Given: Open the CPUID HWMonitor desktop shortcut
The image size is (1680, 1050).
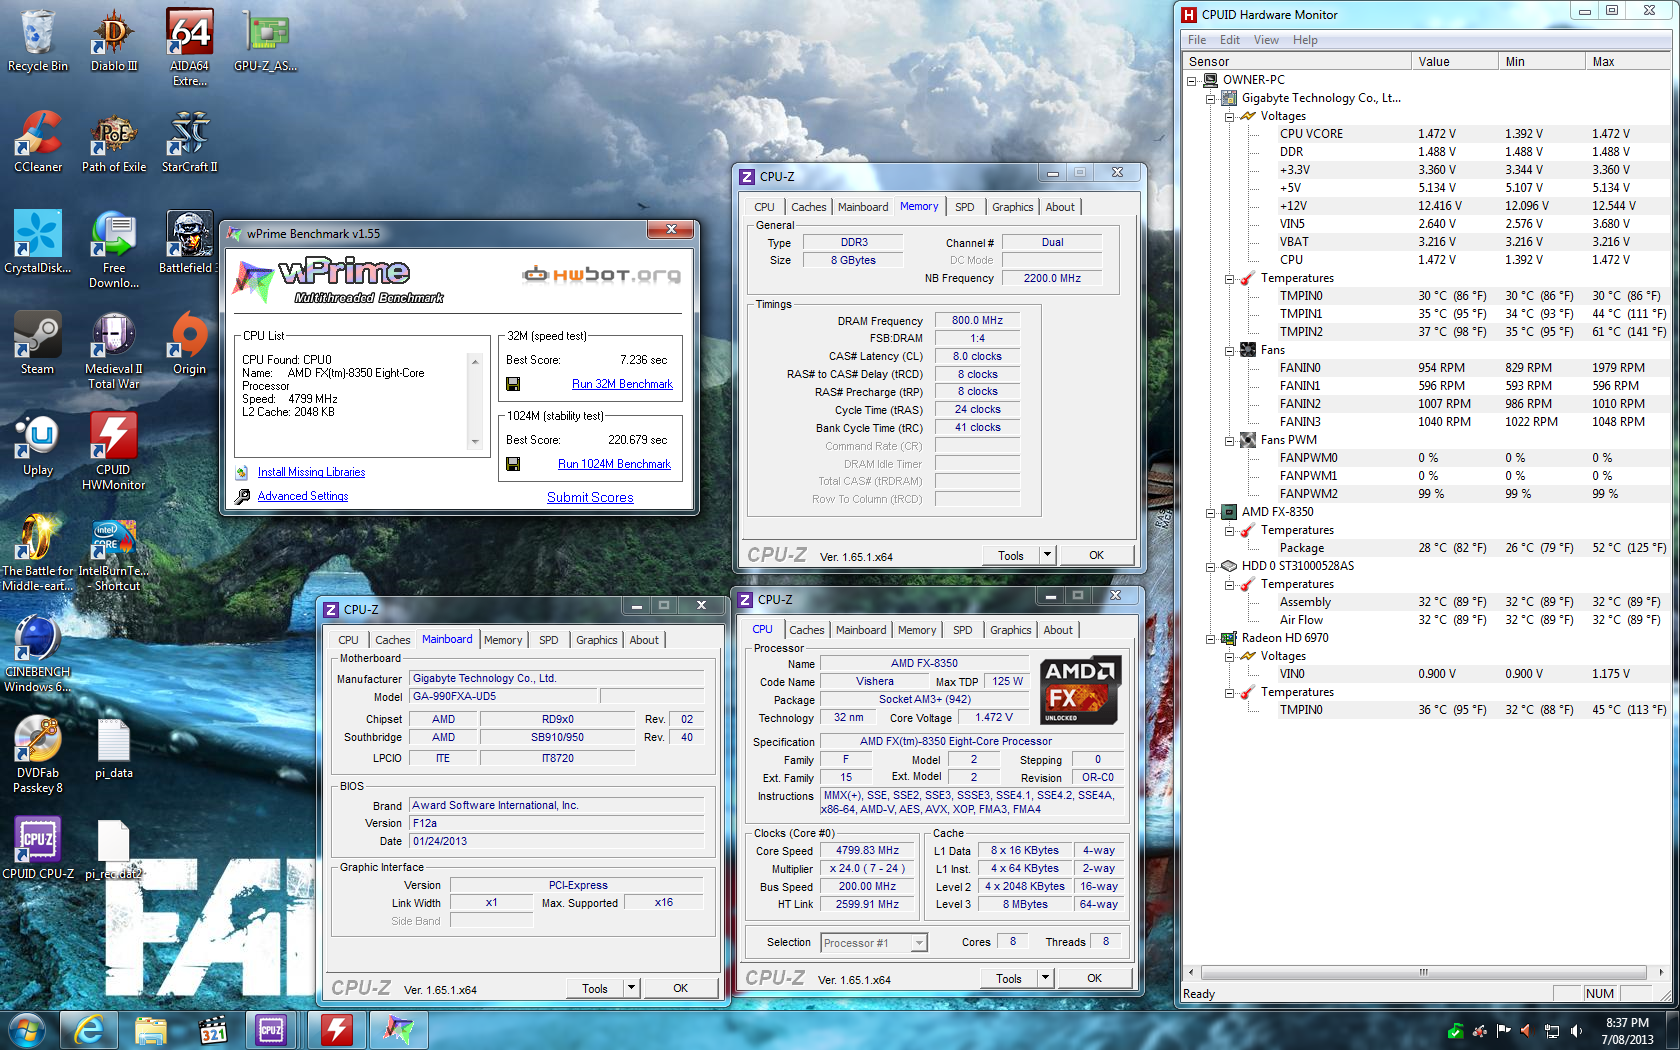Looking at the screenshot, I should 114,451.
